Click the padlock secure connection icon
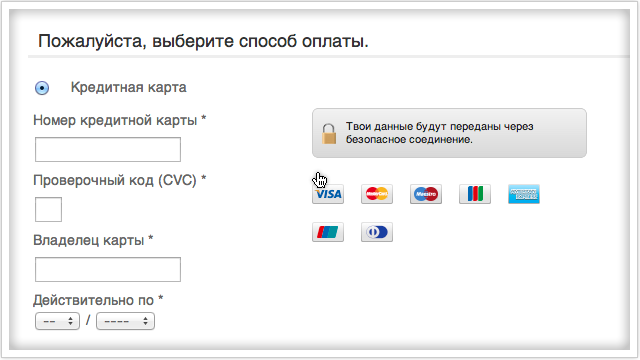Screen dimensions: 640x360 point(329,134)
